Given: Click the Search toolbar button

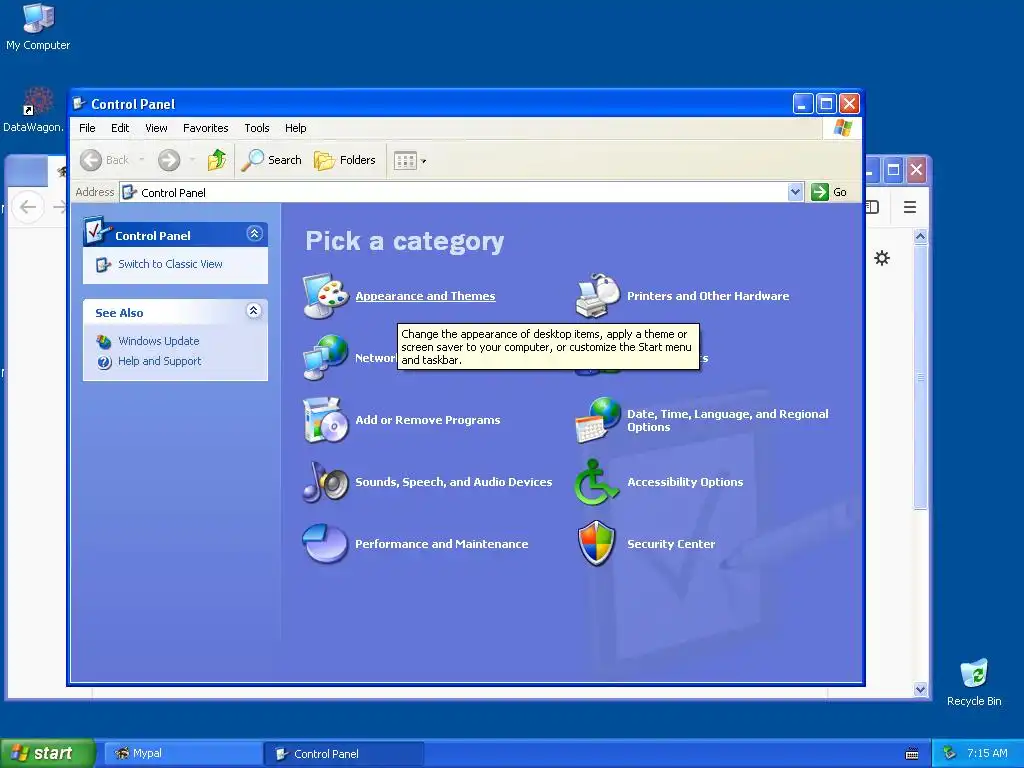Looking at the screenshot, I should click(271, 160).
